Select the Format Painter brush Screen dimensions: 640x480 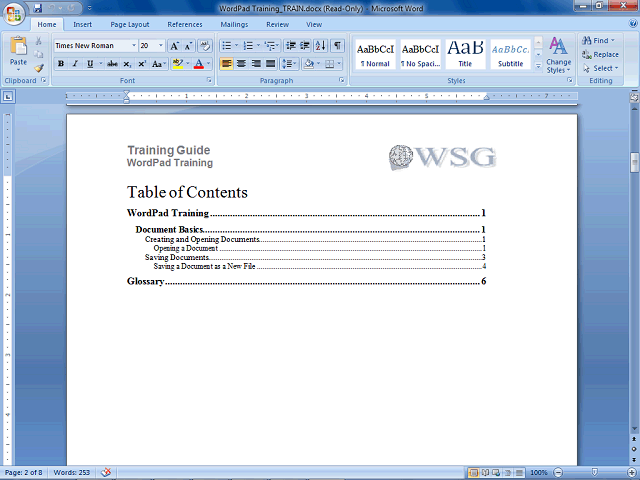[39, 68]
